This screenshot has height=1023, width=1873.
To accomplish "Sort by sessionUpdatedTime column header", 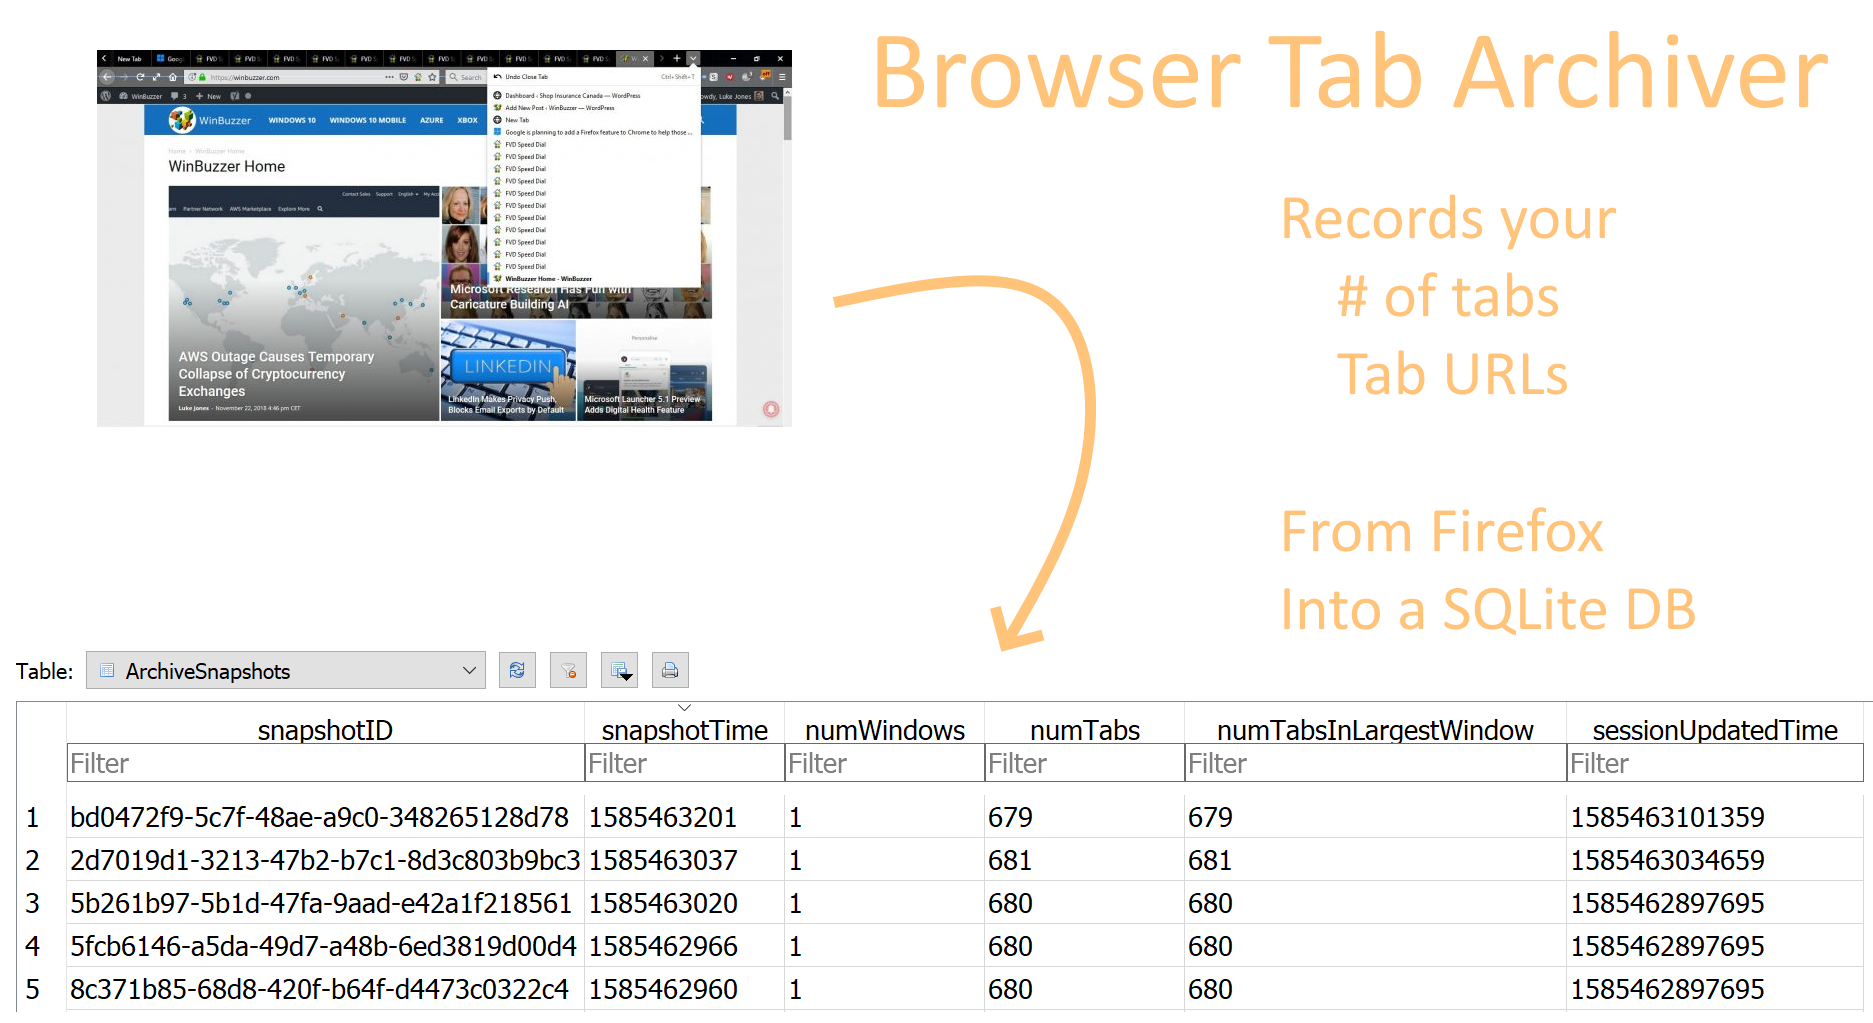I will click(1715, 730).
